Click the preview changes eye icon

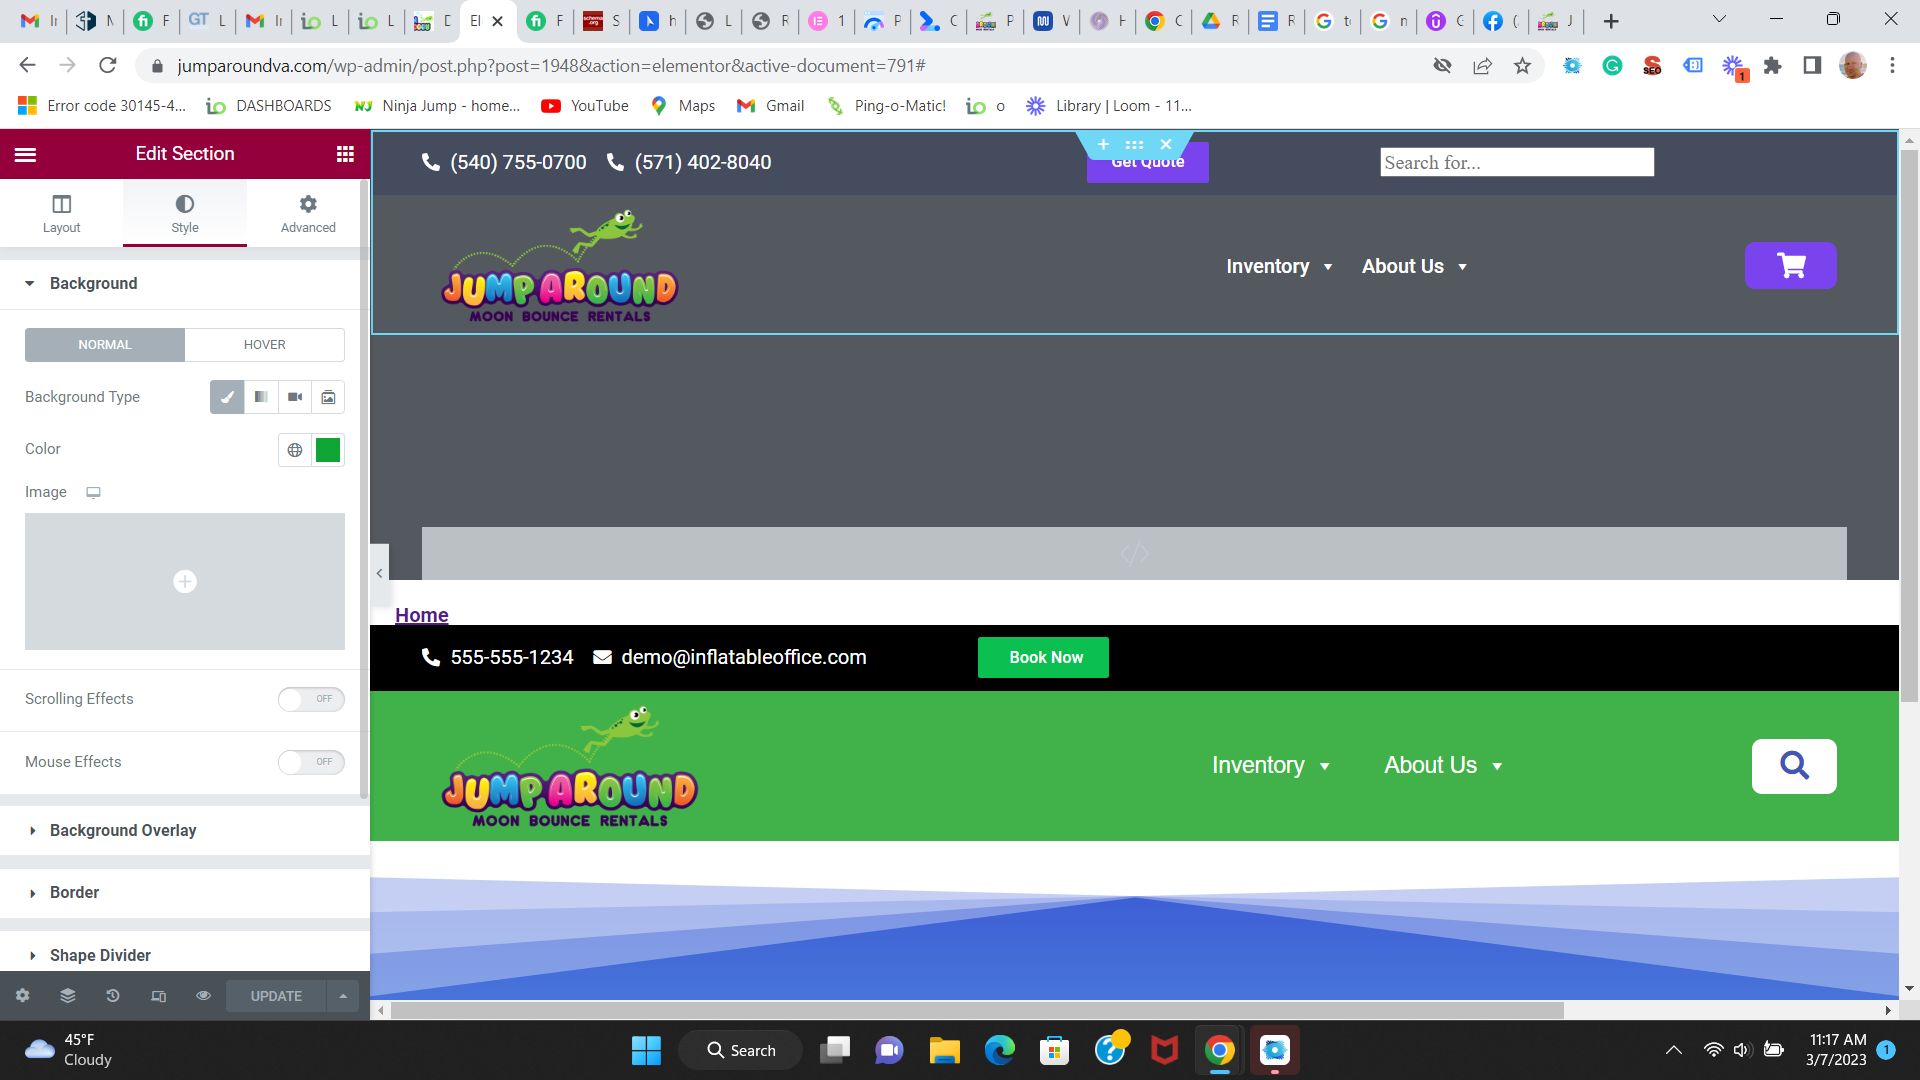click(x=204, y=996)
